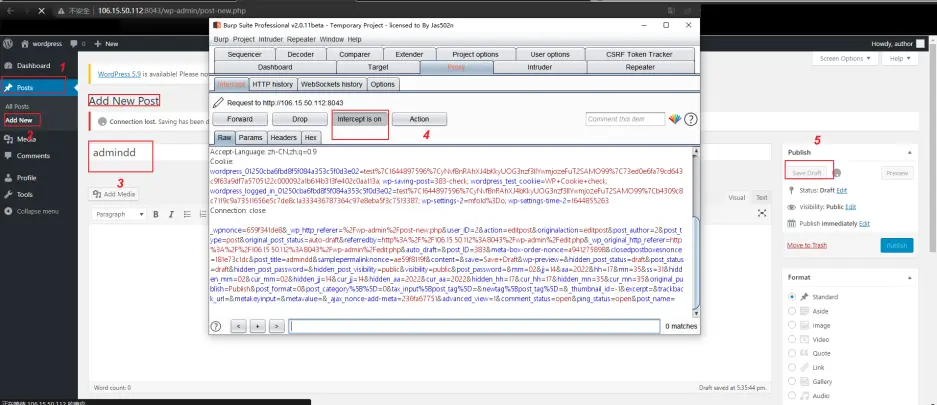Click Add Media button
This screenshot has width=937, height=405.
click(114, 194)
